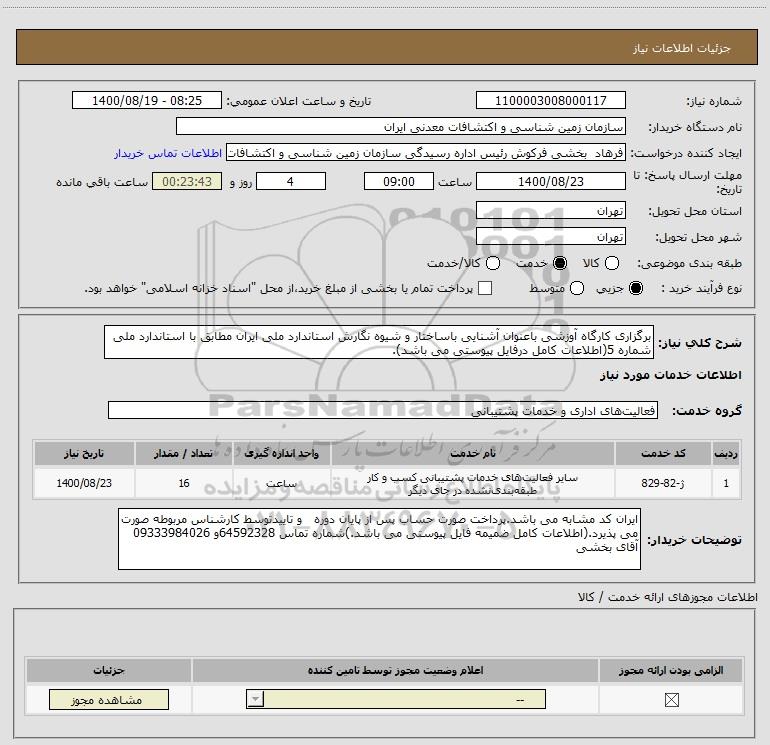This screenshot has height=745, width=770.
Task: Click the توضیحات خریدار label
Action: [694, 540]
